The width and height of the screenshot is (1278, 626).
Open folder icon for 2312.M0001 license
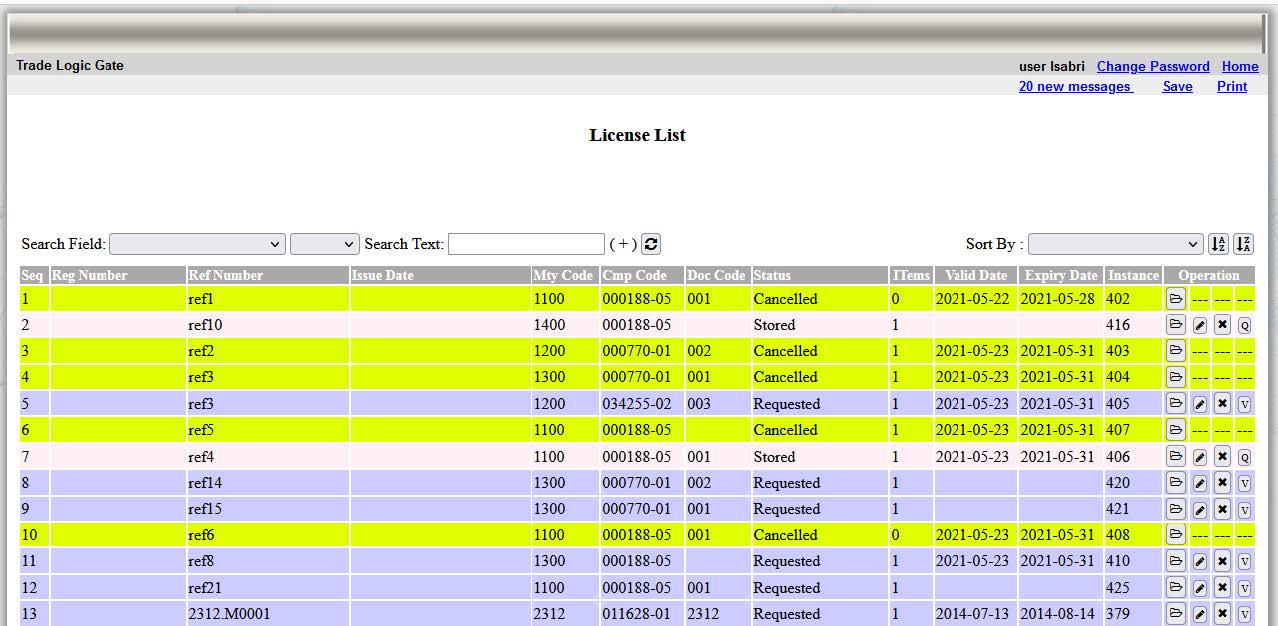pyautogui.click(x=1176, y=614)
